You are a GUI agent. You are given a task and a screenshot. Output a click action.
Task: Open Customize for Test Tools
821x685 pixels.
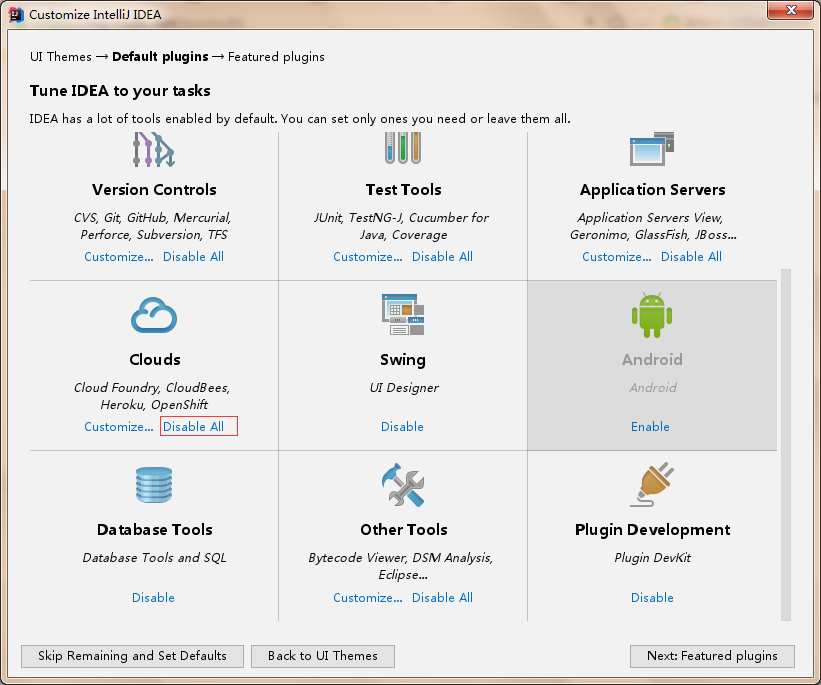point(368,257)
